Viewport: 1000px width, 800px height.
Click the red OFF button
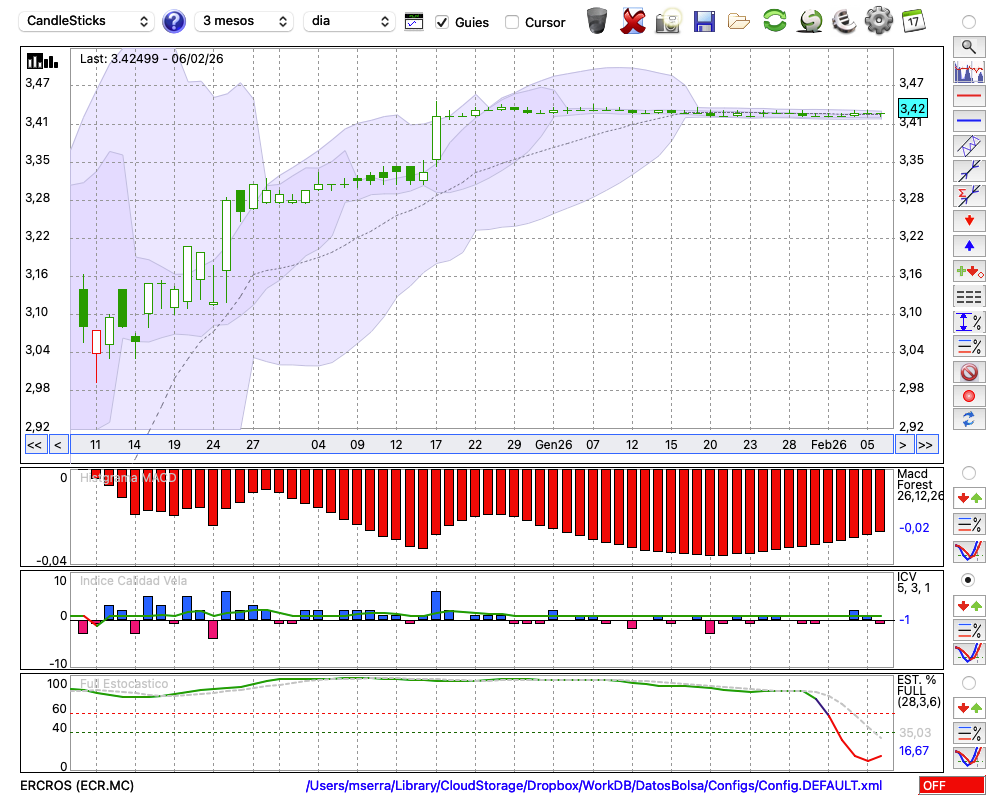[x=951, y=786]
